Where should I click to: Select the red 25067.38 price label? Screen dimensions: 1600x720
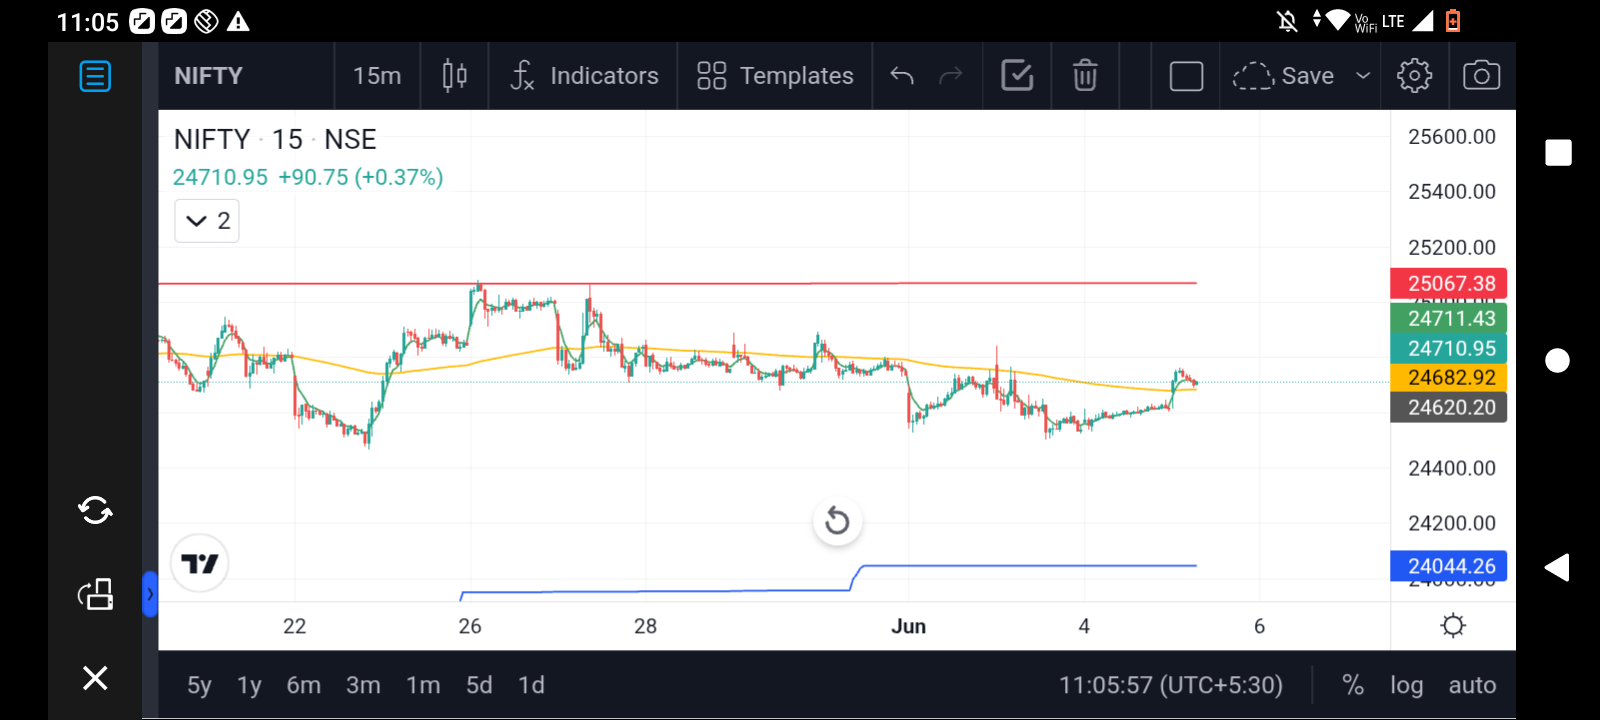(1448, 283)
